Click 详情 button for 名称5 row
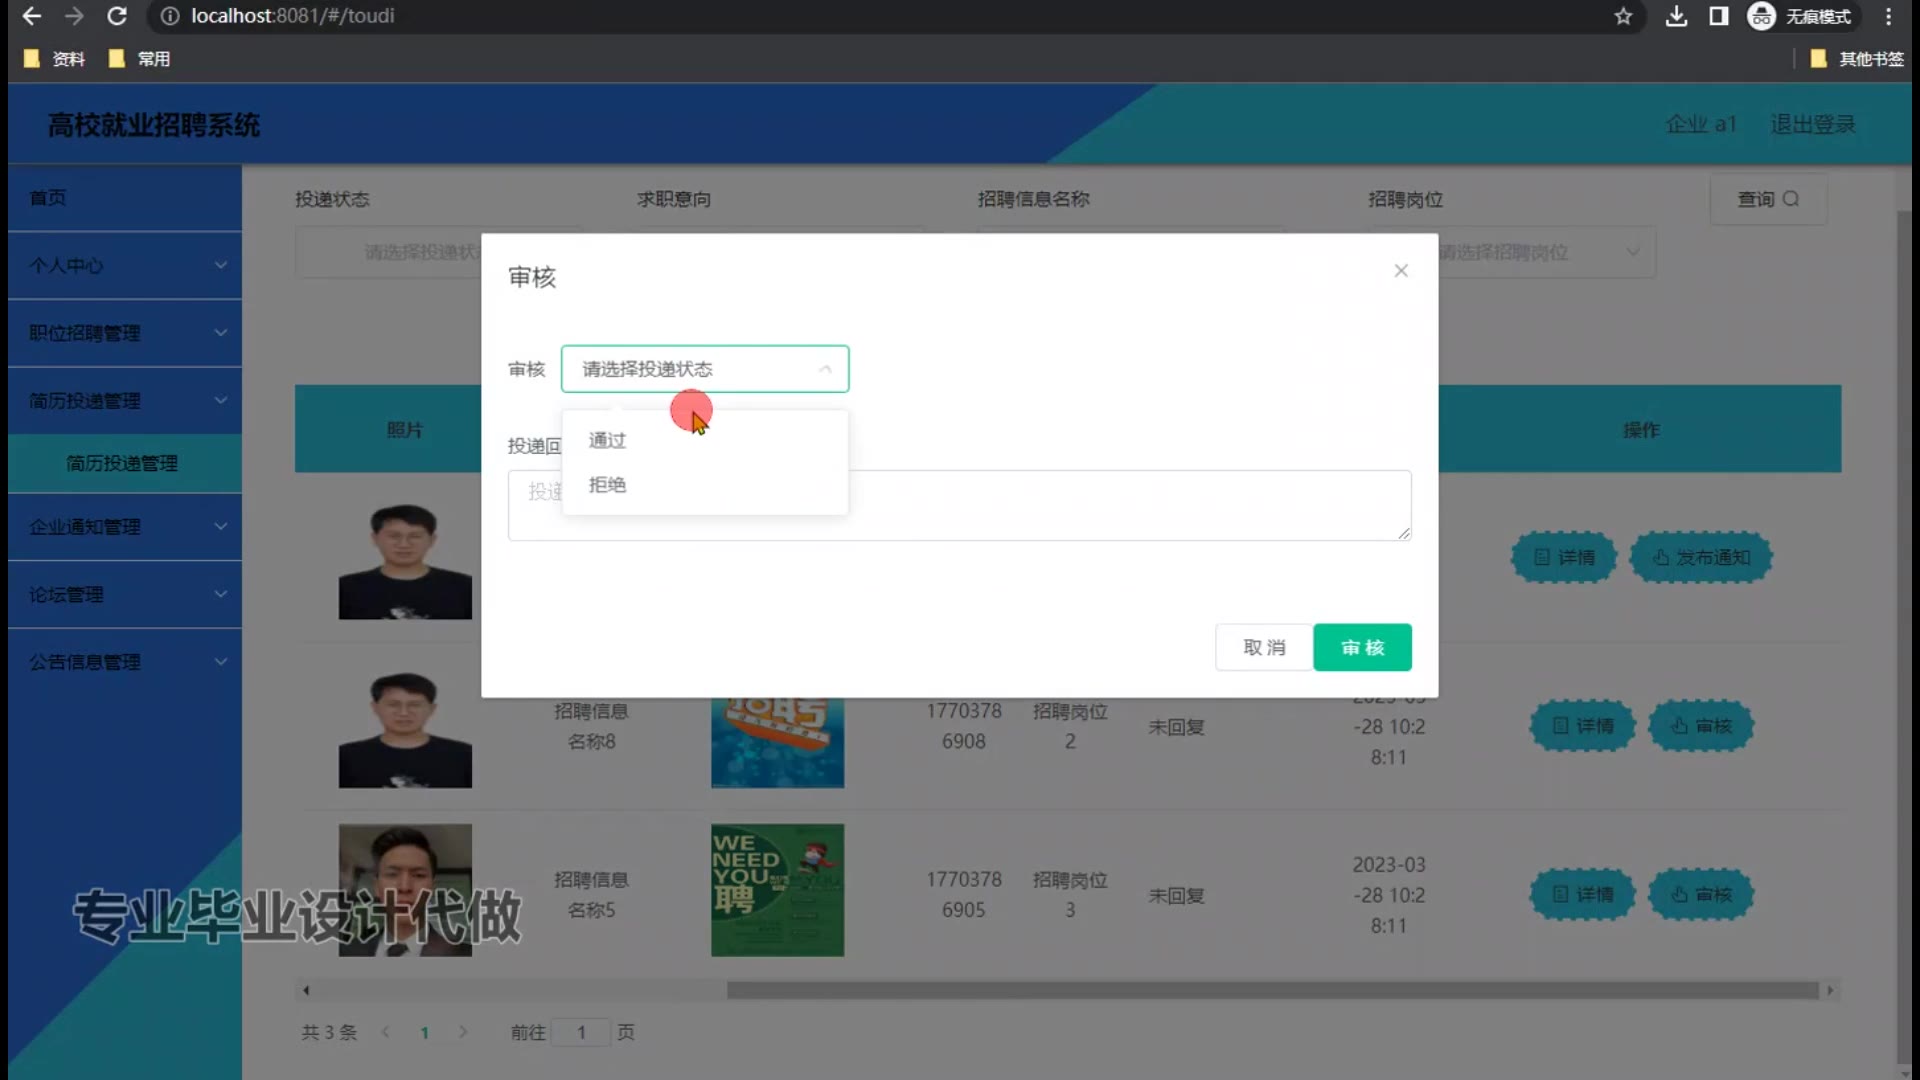 click(1583, 894)
